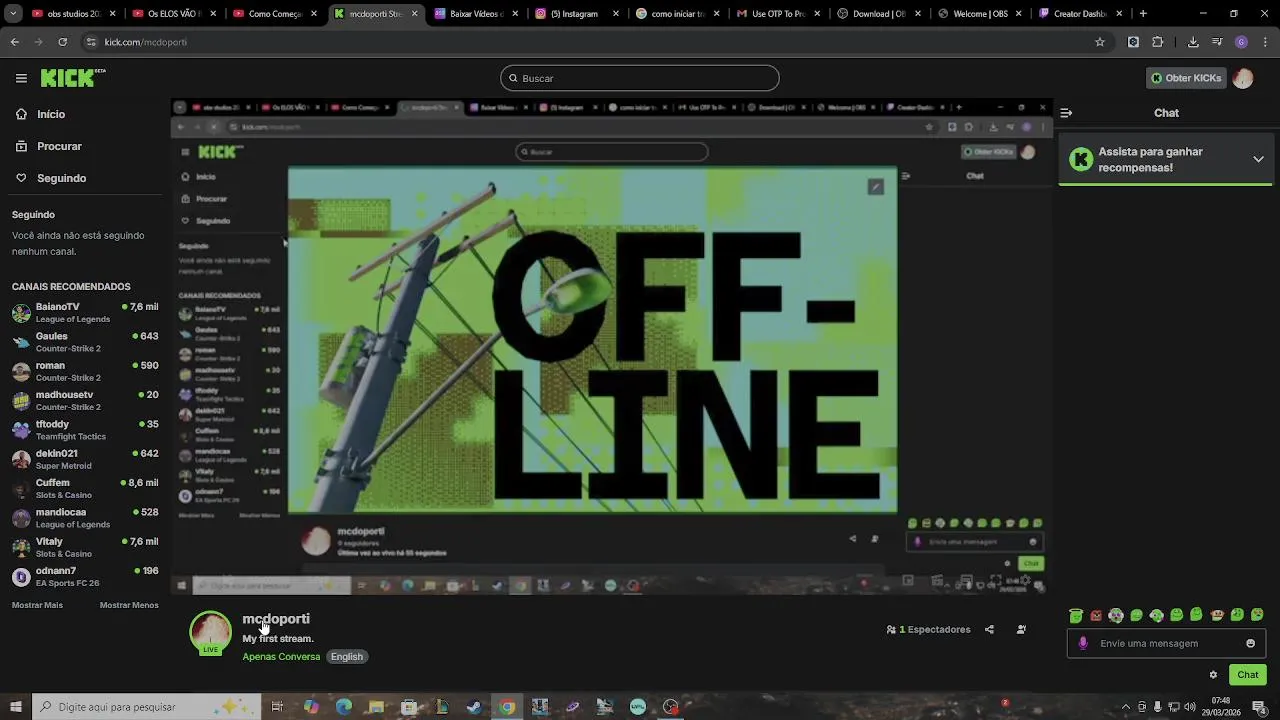This screenshot has width=1280, height=720.
Task: Open madhousetv recommended channel
Action: coord(84,400)
